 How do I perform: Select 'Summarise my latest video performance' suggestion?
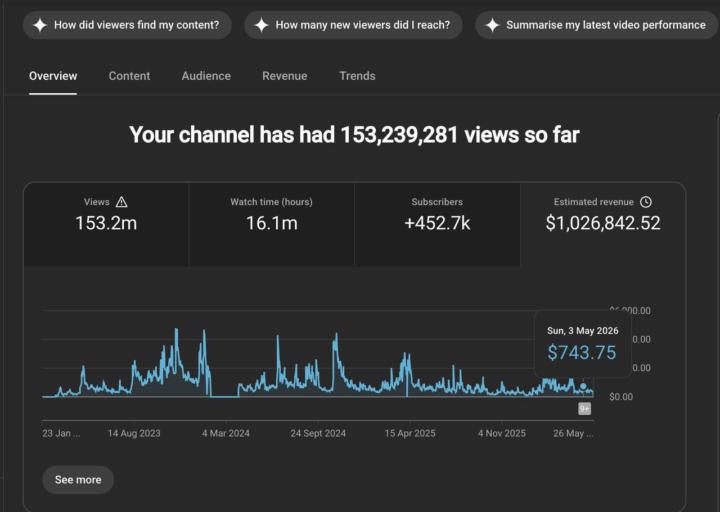(x=596, y=25)
